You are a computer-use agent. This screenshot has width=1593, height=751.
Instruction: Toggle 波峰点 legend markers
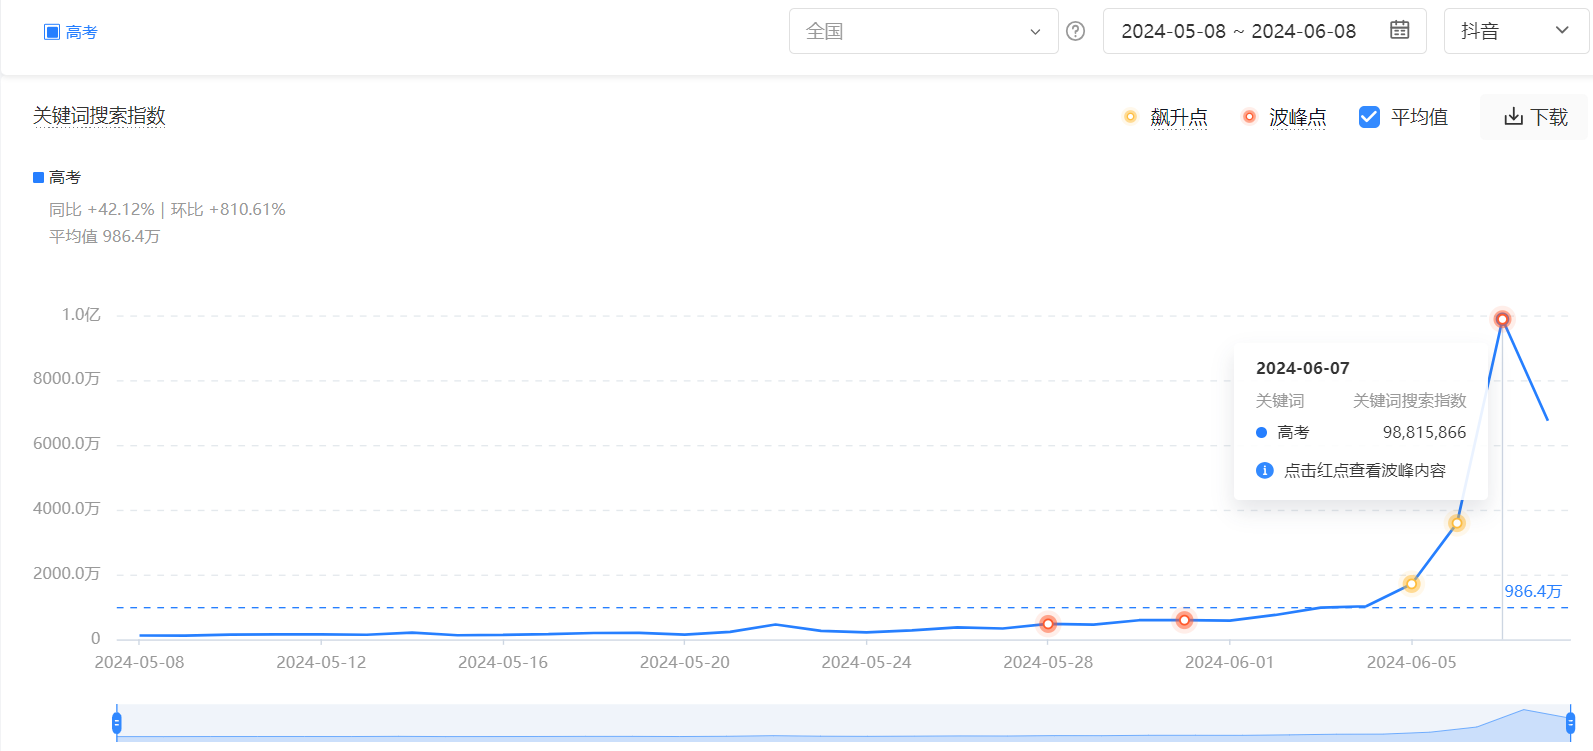coord(1284,117)
